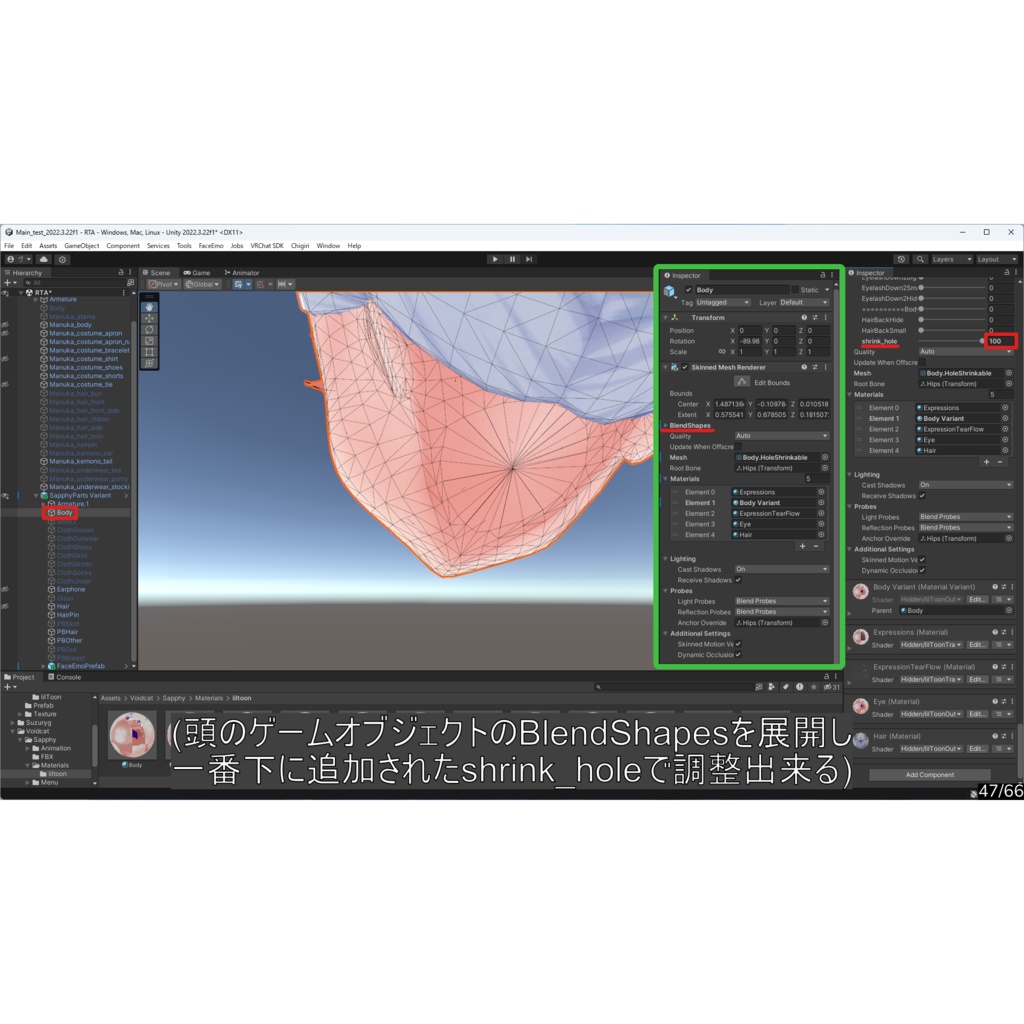
Task: Open the VRChat SDK menu
Action: point(267,246)
